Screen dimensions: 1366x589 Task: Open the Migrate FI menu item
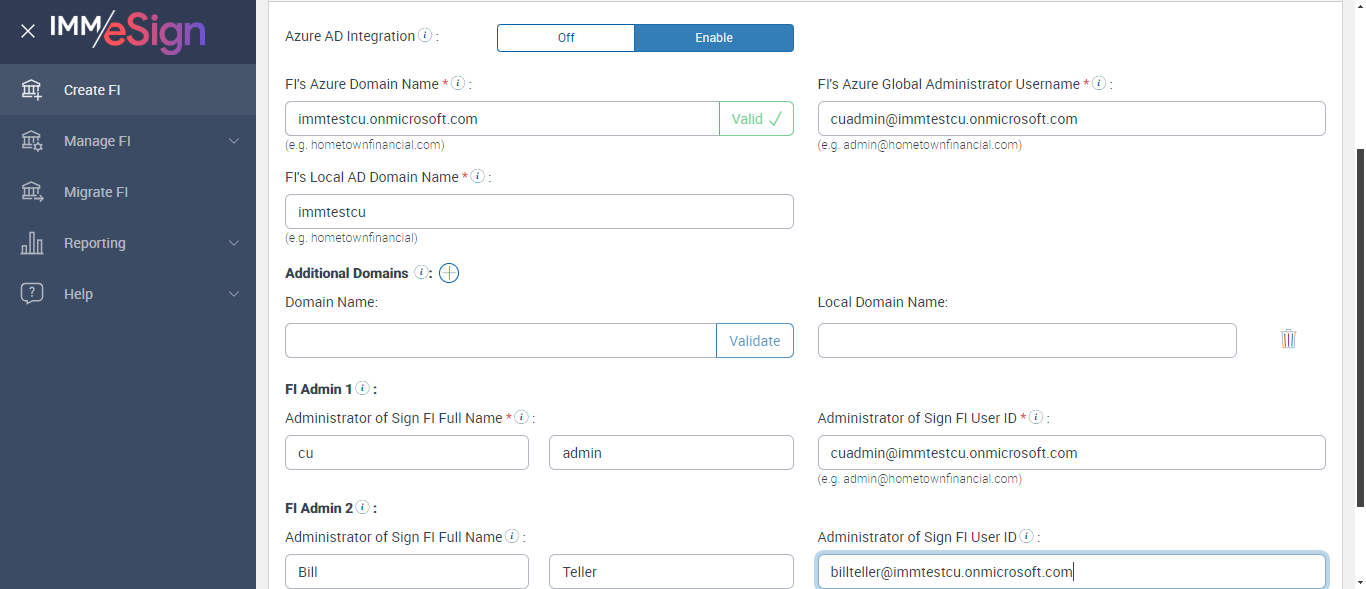click(x=96, y=192)
